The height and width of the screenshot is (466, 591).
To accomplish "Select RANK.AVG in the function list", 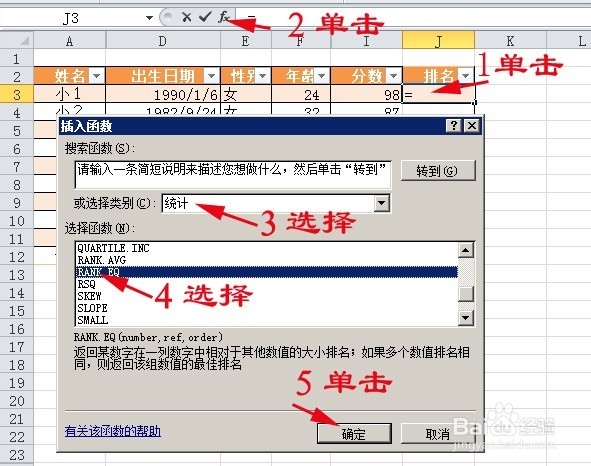I will (267, 260).
